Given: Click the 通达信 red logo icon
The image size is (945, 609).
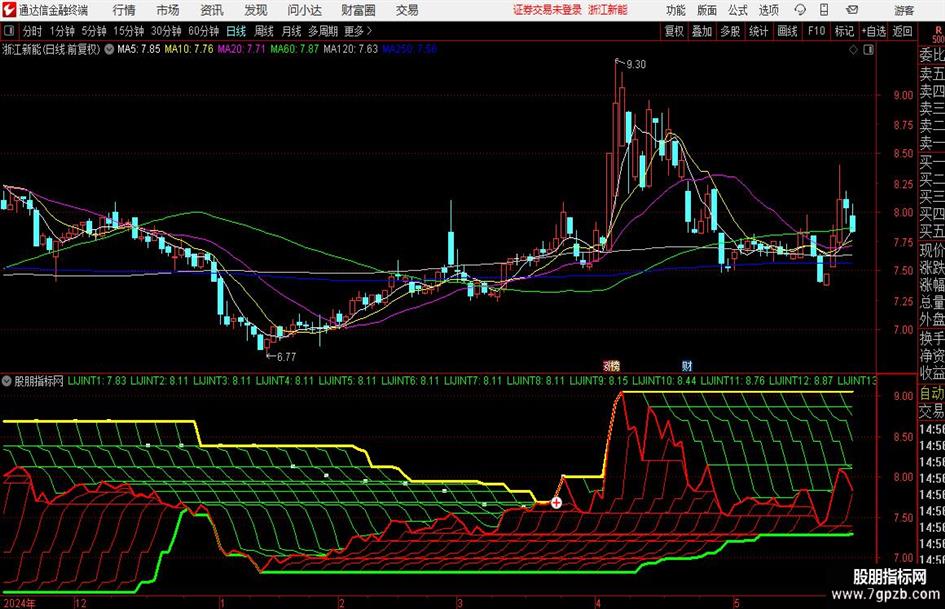Looking at the screenshot, I should pos(9,10).
